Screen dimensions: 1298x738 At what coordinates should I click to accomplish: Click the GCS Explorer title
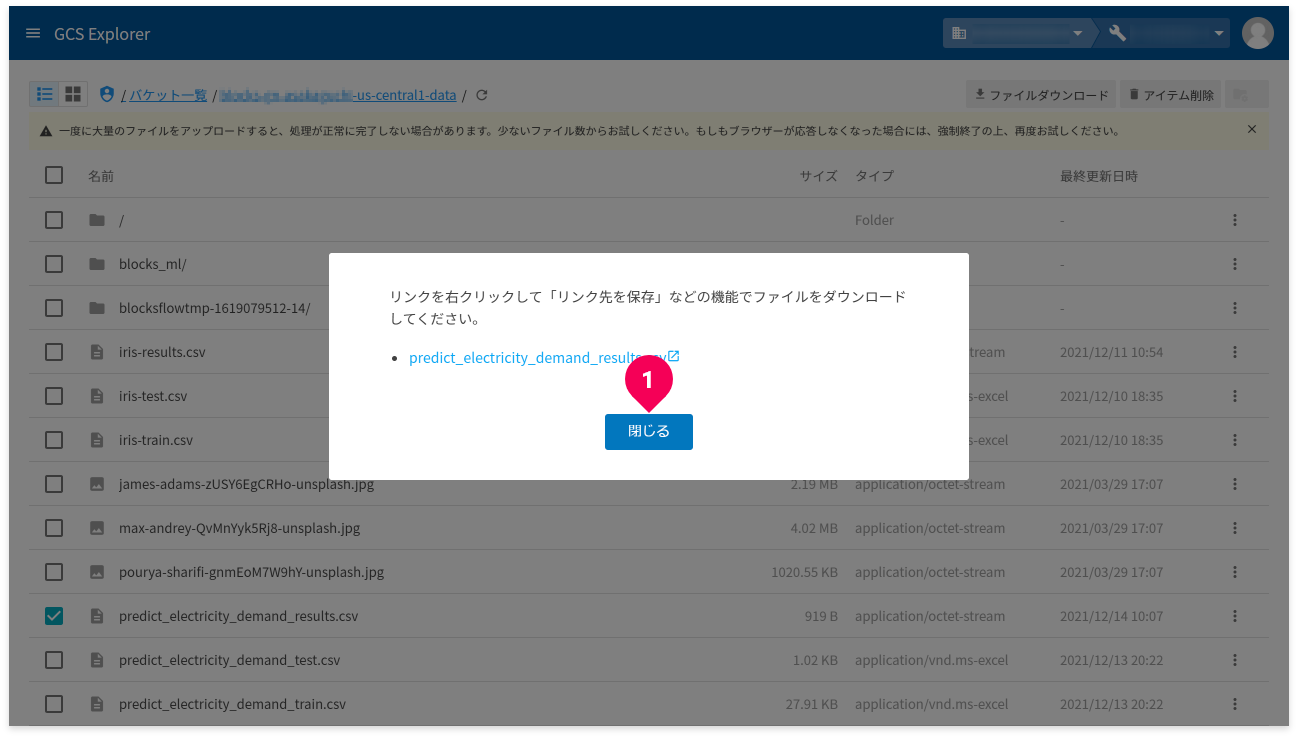tap(102, 34)
